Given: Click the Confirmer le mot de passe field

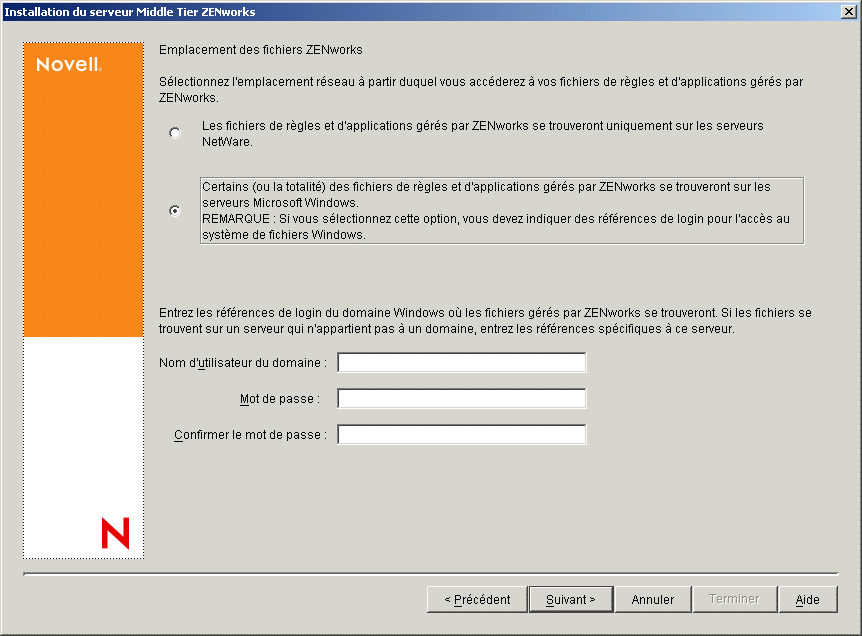Looking at the screenshot, I should point(461,434).
